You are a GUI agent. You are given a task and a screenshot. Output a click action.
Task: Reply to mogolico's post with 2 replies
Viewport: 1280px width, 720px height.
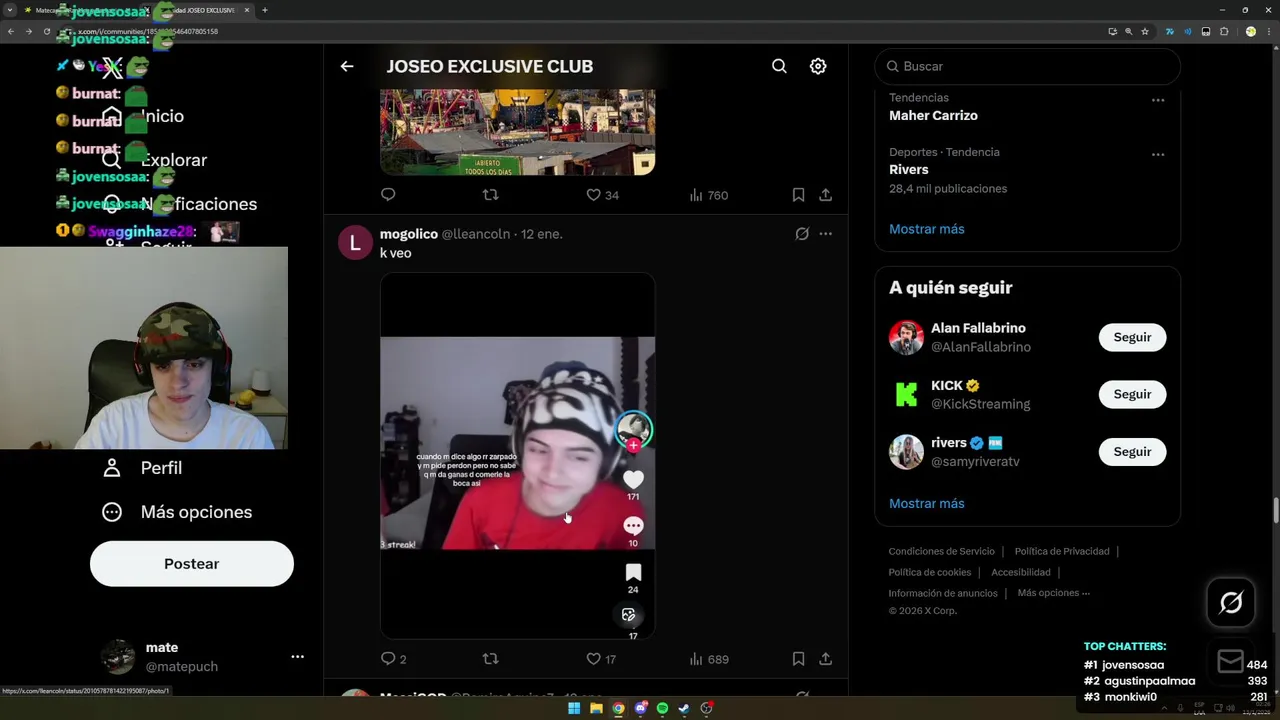coord(393,659)
